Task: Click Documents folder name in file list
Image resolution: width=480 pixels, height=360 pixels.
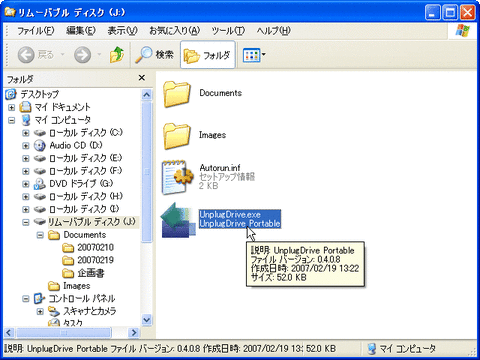Action: pyautogui.click(x=220, y=93)
